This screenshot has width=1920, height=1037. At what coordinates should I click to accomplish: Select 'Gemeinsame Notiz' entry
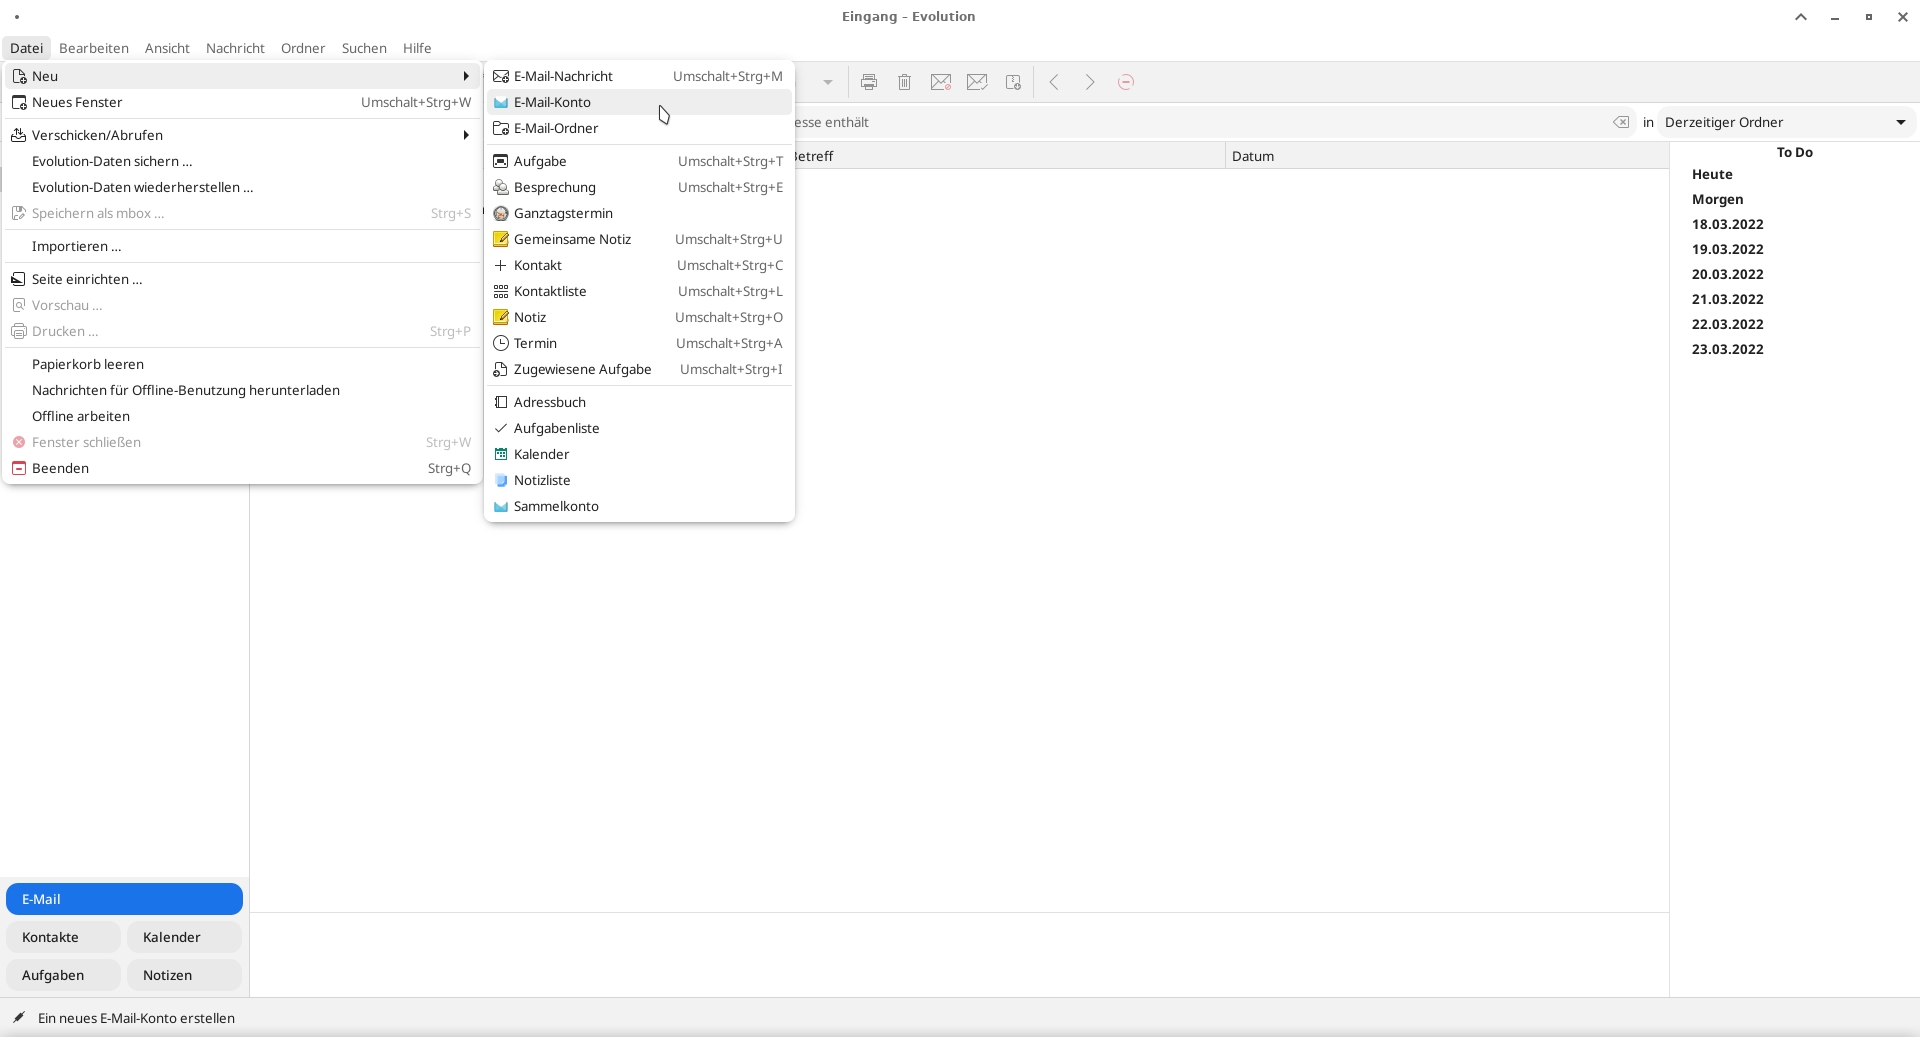click(639, 239)
